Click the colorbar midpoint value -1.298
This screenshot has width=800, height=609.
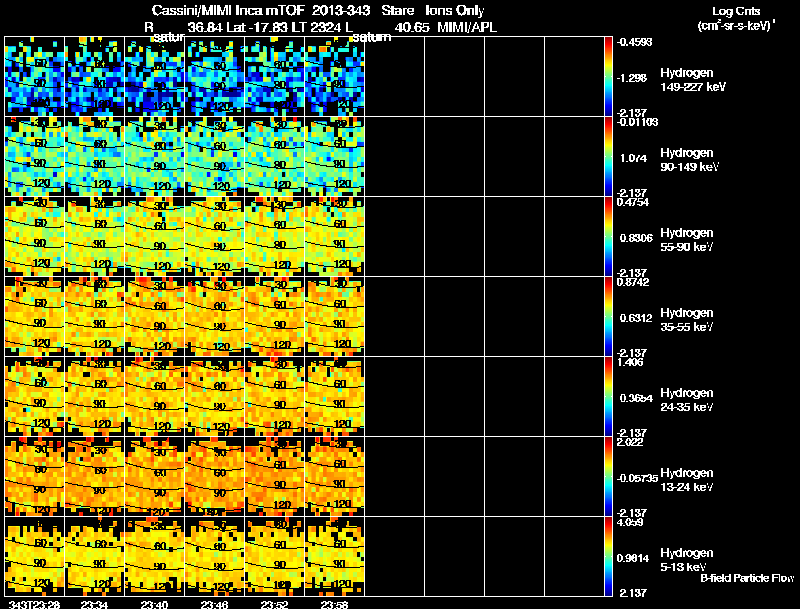coord(633,78)
